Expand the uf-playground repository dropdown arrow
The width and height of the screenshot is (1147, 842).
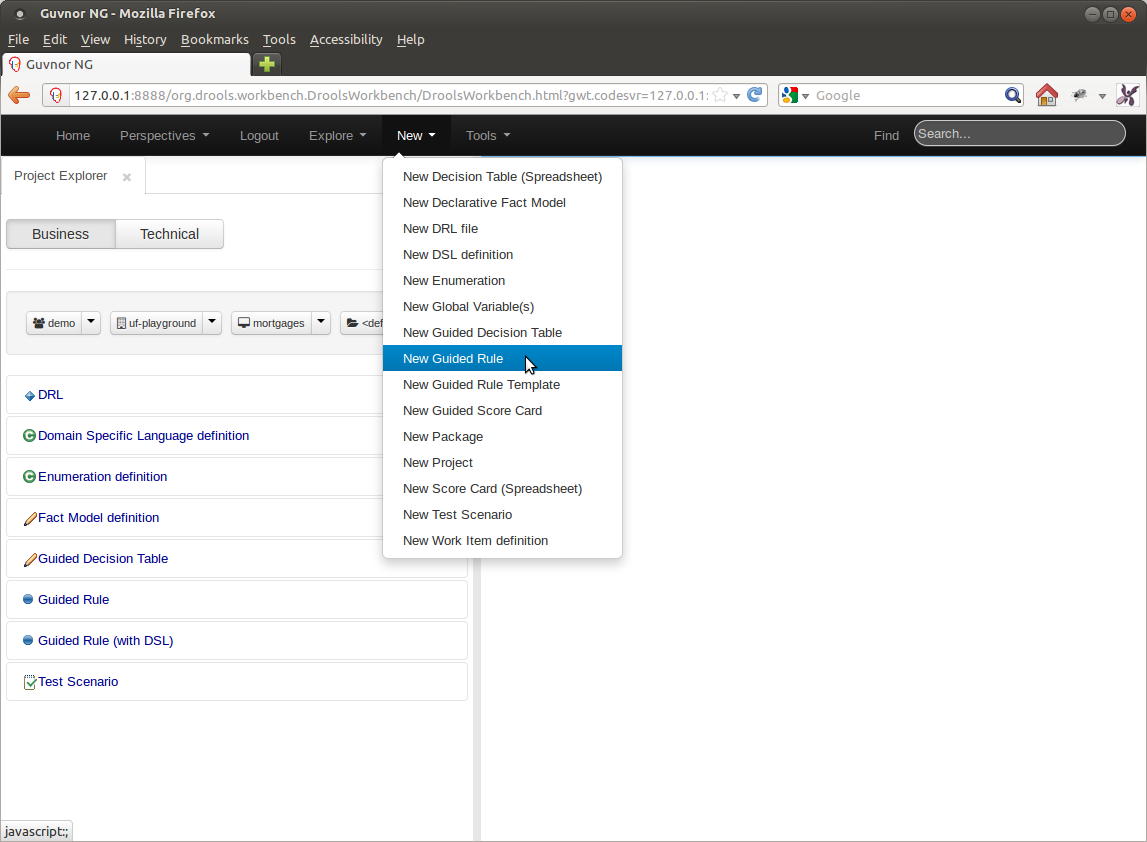[212, 323]
